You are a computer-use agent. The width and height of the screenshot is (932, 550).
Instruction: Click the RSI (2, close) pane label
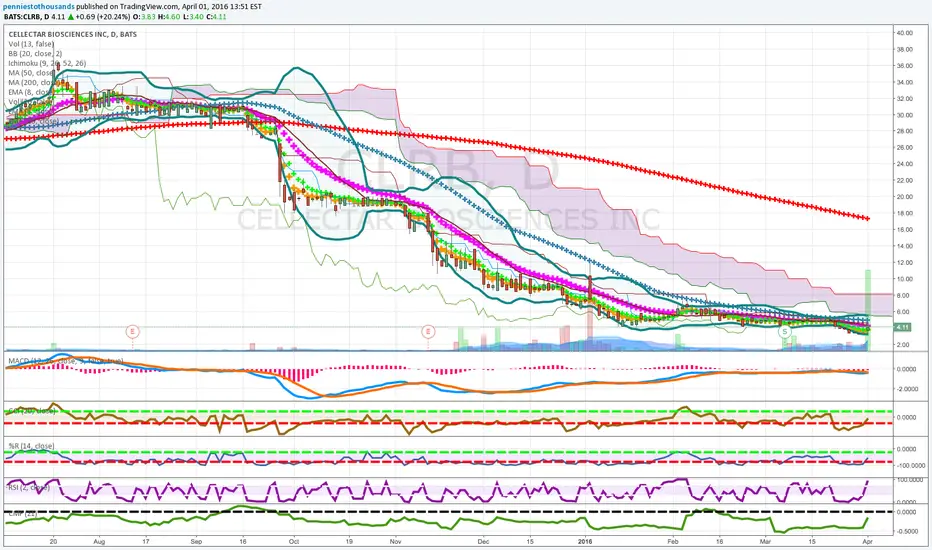click(x=29, y=488)
